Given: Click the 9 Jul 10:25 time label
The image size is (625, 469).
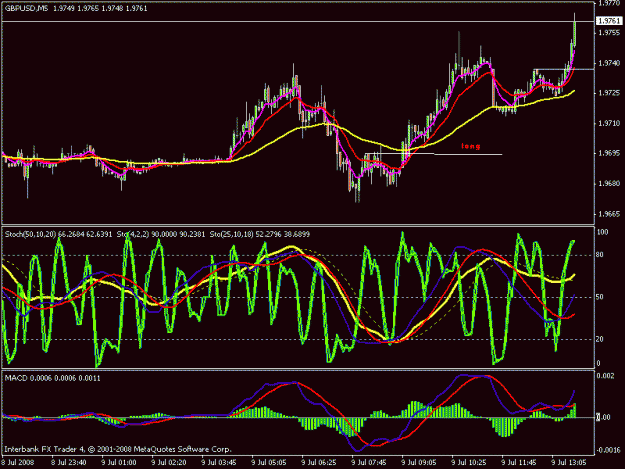Looking at the screenshot, I should tap(469, 463).
